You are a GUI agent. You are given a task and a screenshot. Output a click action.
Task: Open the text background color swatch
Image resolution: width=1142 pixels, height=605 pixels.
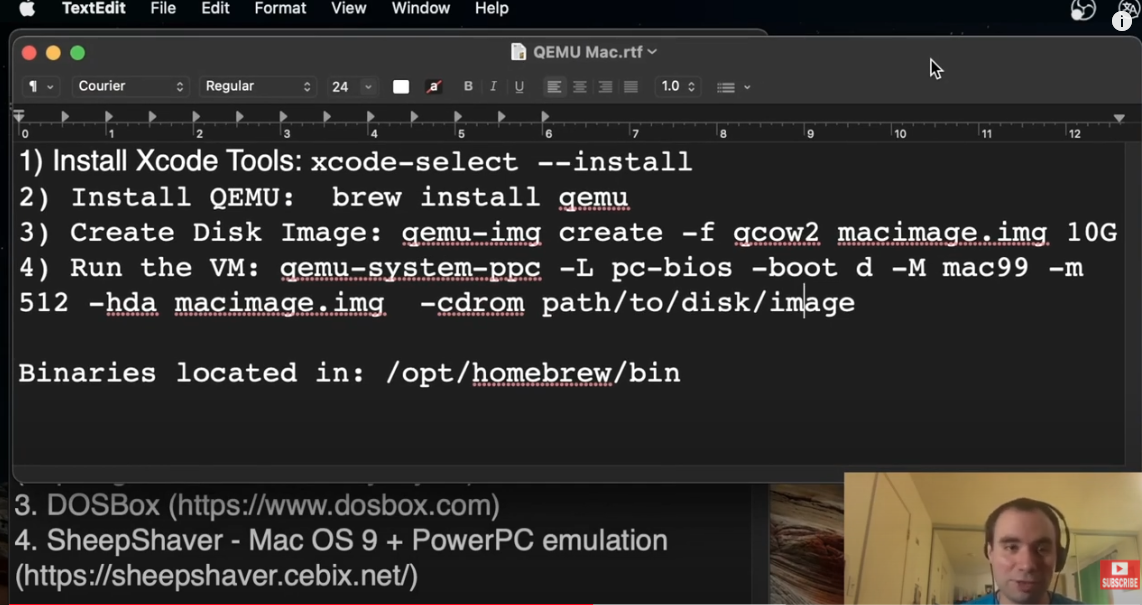[434, 87]
